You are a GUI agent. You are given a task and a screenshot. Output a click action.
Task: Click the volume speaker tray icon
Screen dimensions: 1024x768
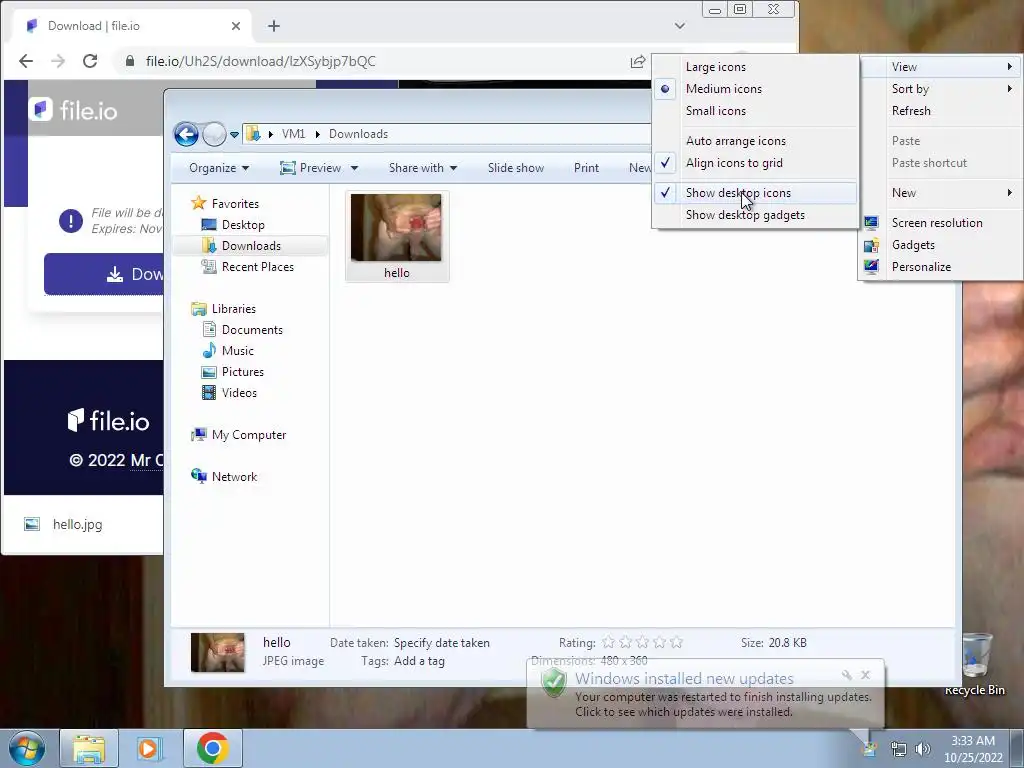[x=923, y=749]
